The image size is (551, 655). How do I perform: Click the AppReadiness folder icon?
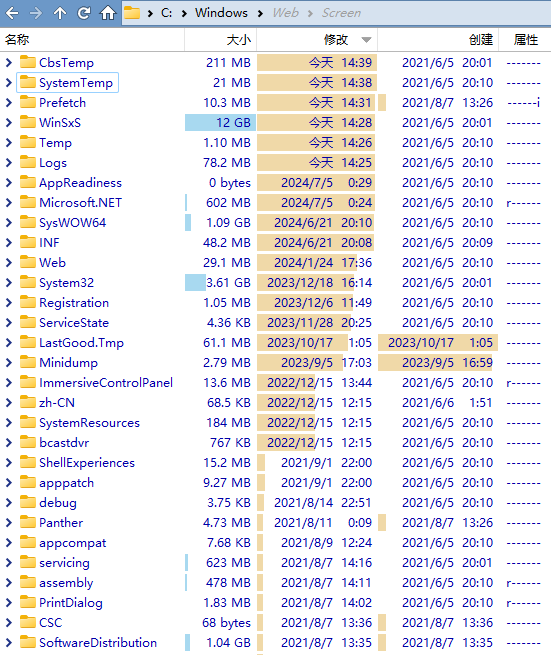point(28,182)
